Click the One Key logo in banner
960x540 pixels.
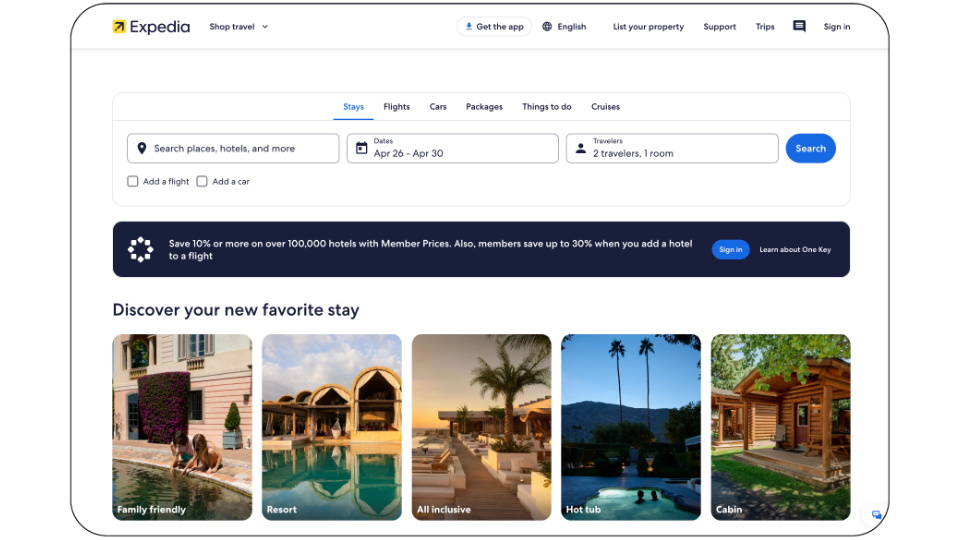(x=140, y=249)
